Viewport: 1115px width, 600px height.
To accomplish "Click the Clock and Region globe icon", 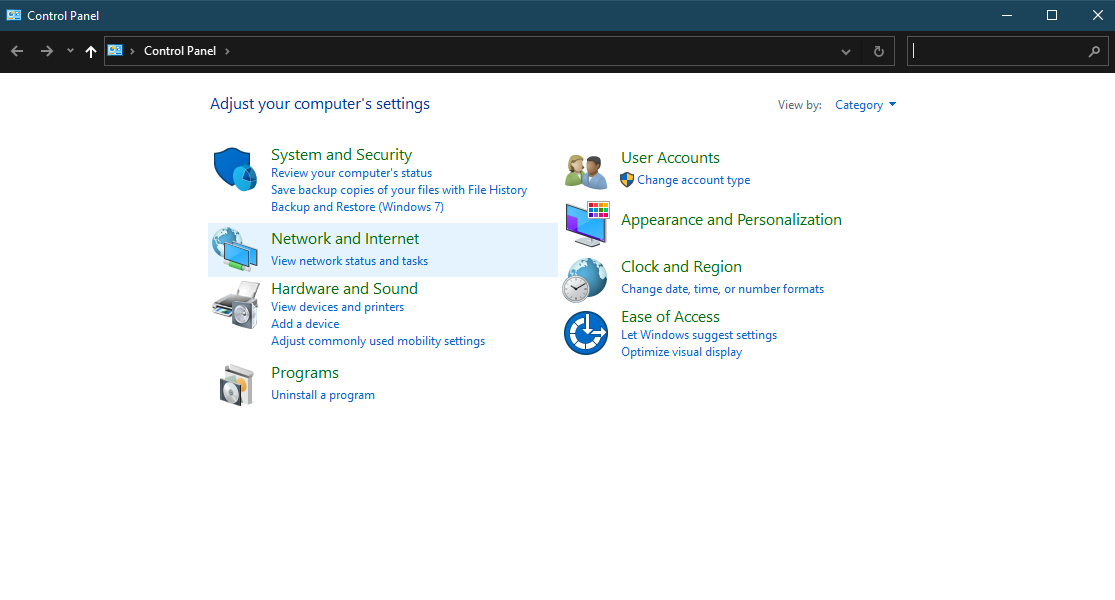I will point(586,280).
